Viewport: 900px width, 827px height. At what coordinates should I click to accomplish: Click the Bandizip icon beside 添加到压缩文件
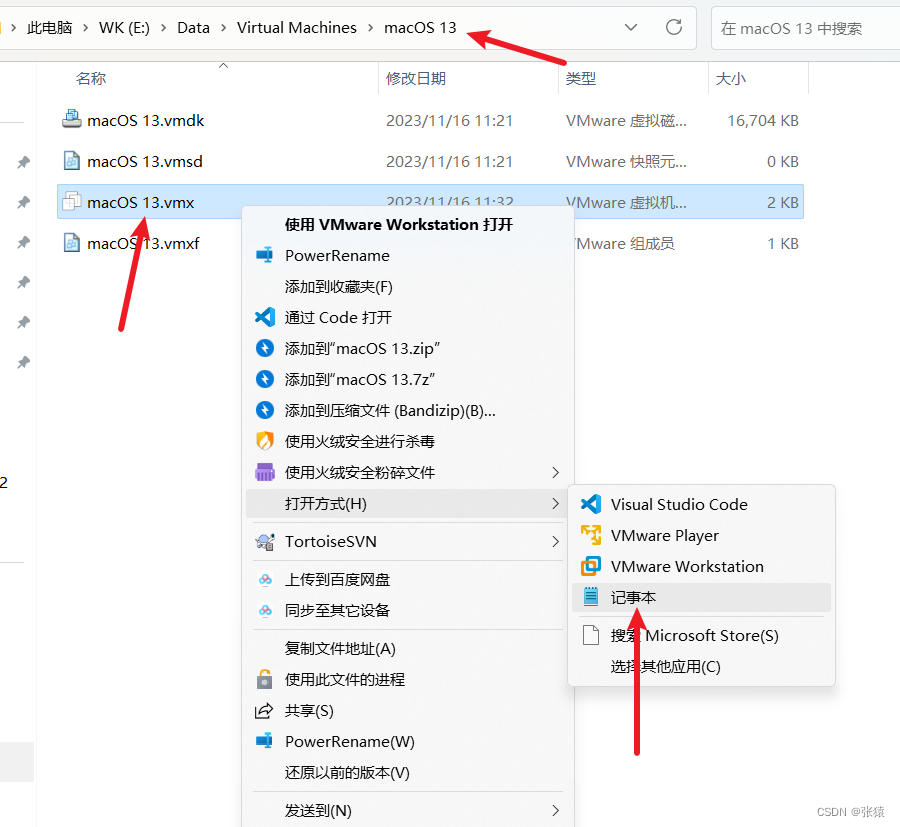click(x=265, y=410)
